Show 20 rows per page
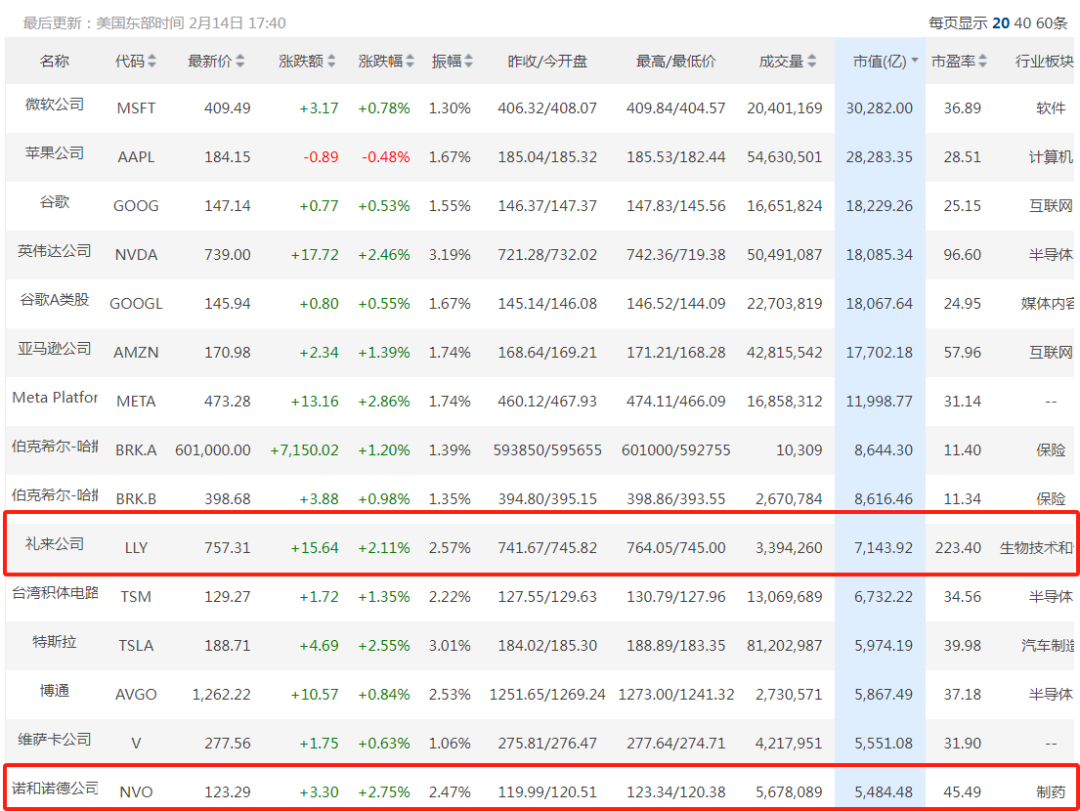 point(1001,23)
